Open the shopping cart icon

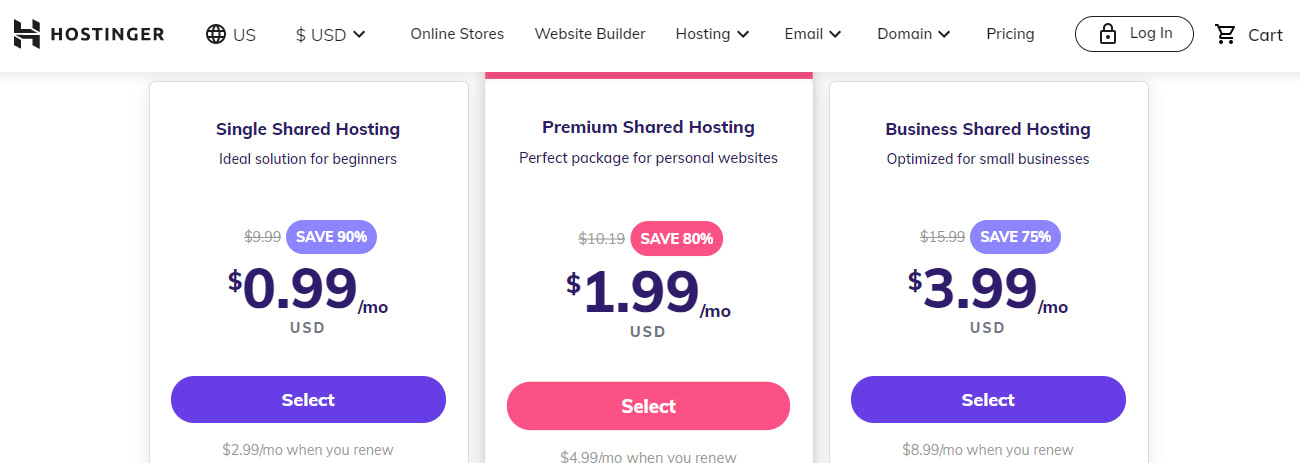tap(1225, 34)
